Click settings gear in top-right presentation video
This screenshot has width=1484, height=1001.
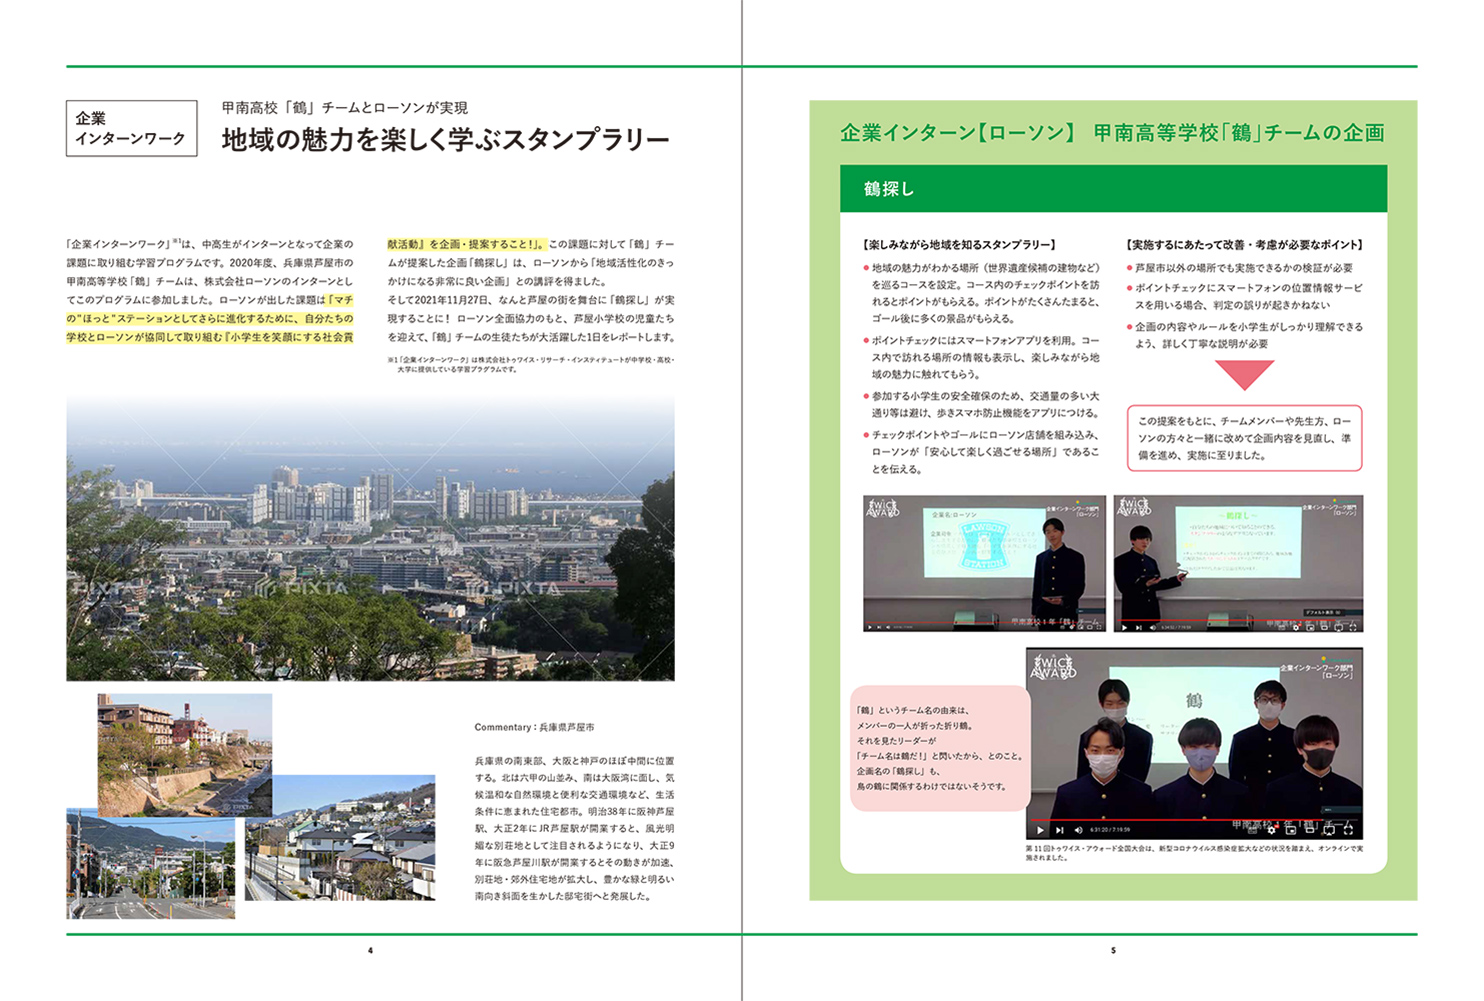(x=1296, y=627)
